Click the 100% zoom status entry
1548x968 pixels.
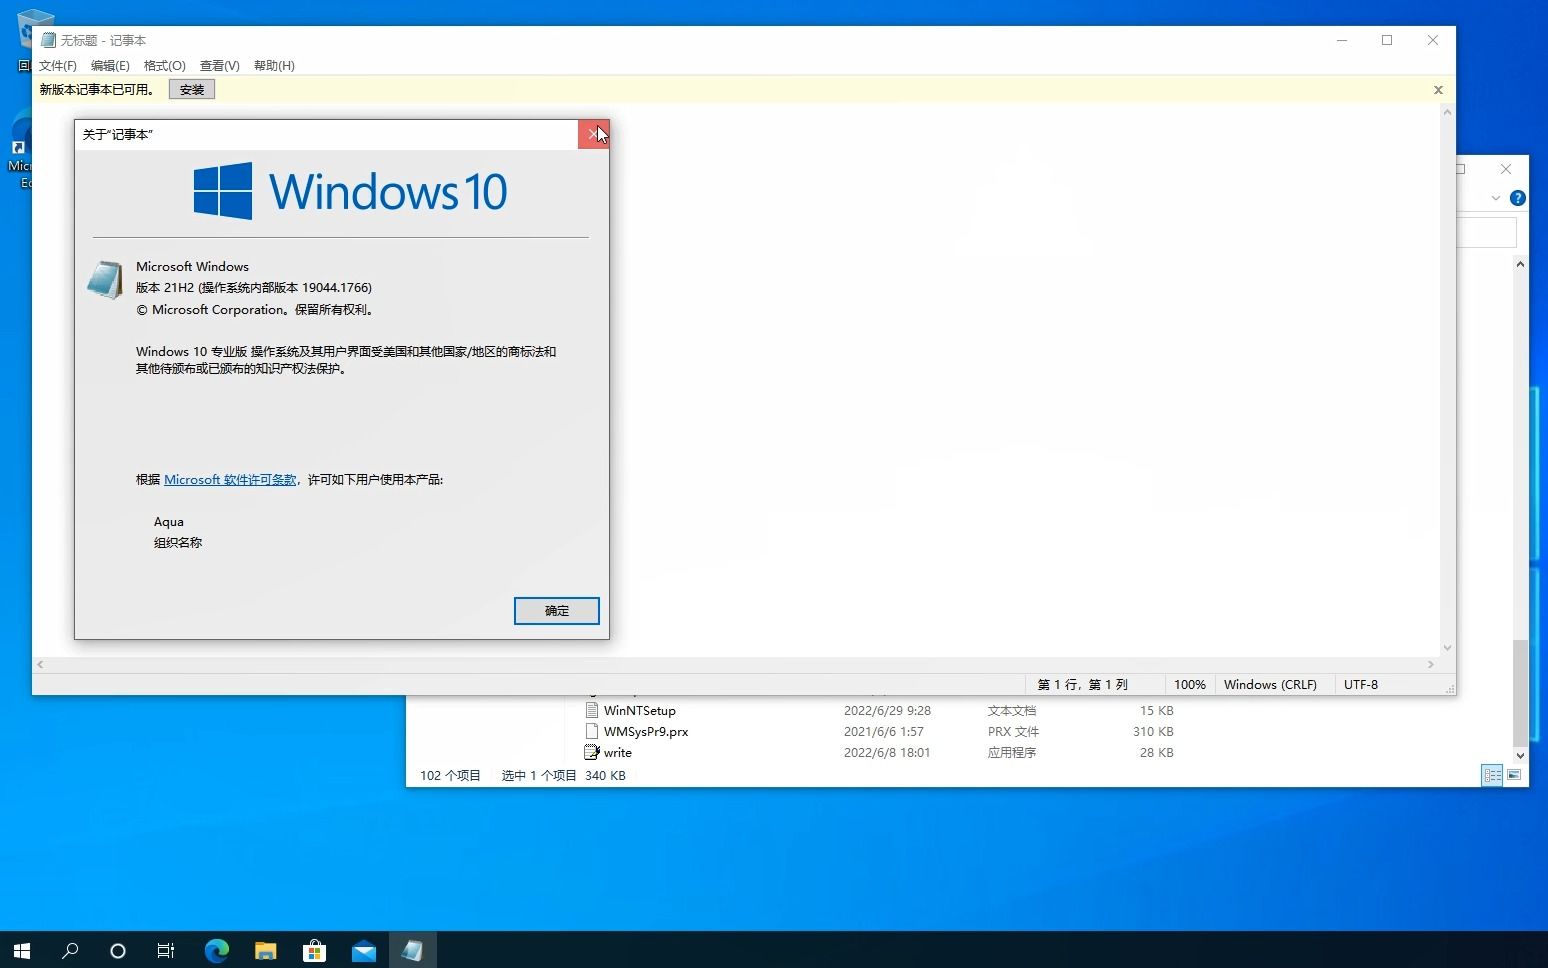(1190, 684)
